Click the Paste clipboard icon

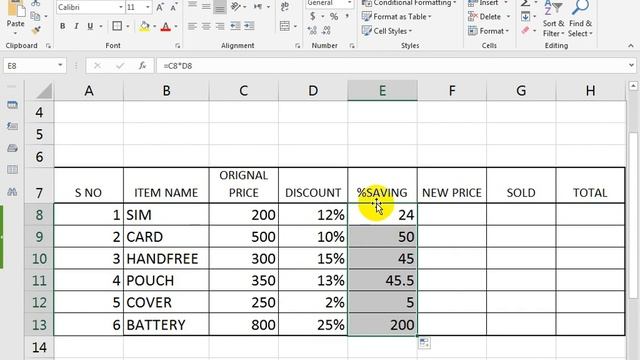click(16, 8)
